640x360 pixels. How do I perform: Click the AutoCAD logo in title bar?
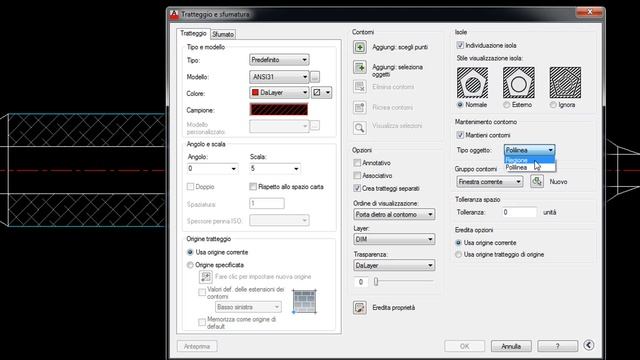coord(174,14)
